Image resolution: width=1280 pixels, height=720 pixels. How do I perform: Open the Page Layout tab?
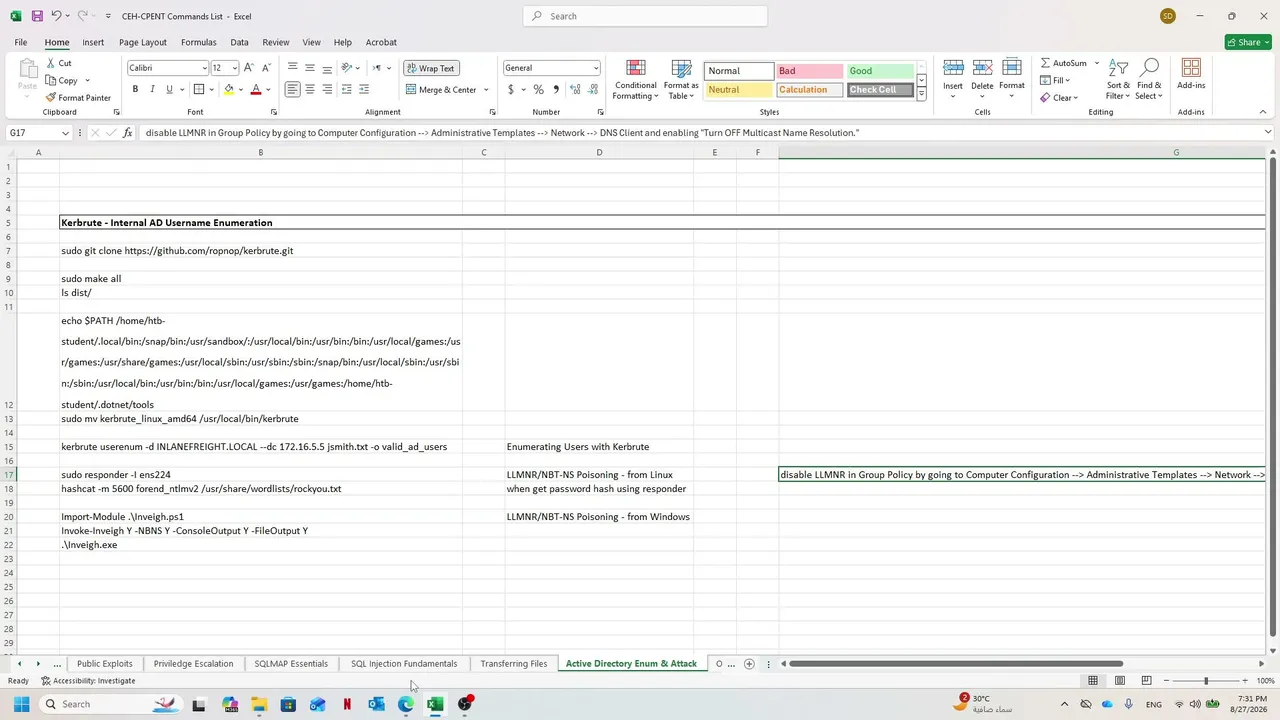pyautogui.click(x=143, y=42)
